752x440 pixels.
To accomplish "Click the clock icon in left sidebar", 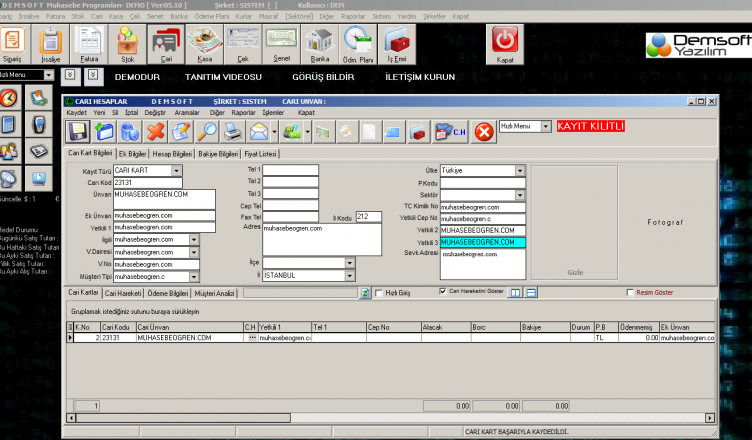I will point(9,98).
